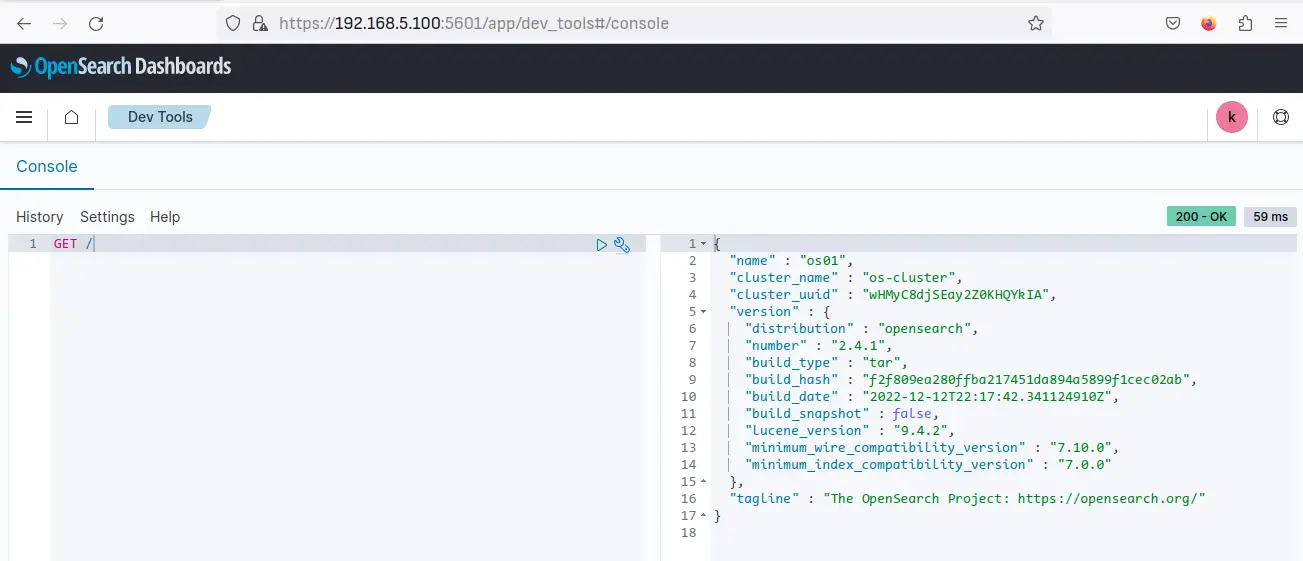Click the tagline OpenSearch Project text
Image resolution: width=1303 pixels, height=561 pixels.
(1015, 499)
